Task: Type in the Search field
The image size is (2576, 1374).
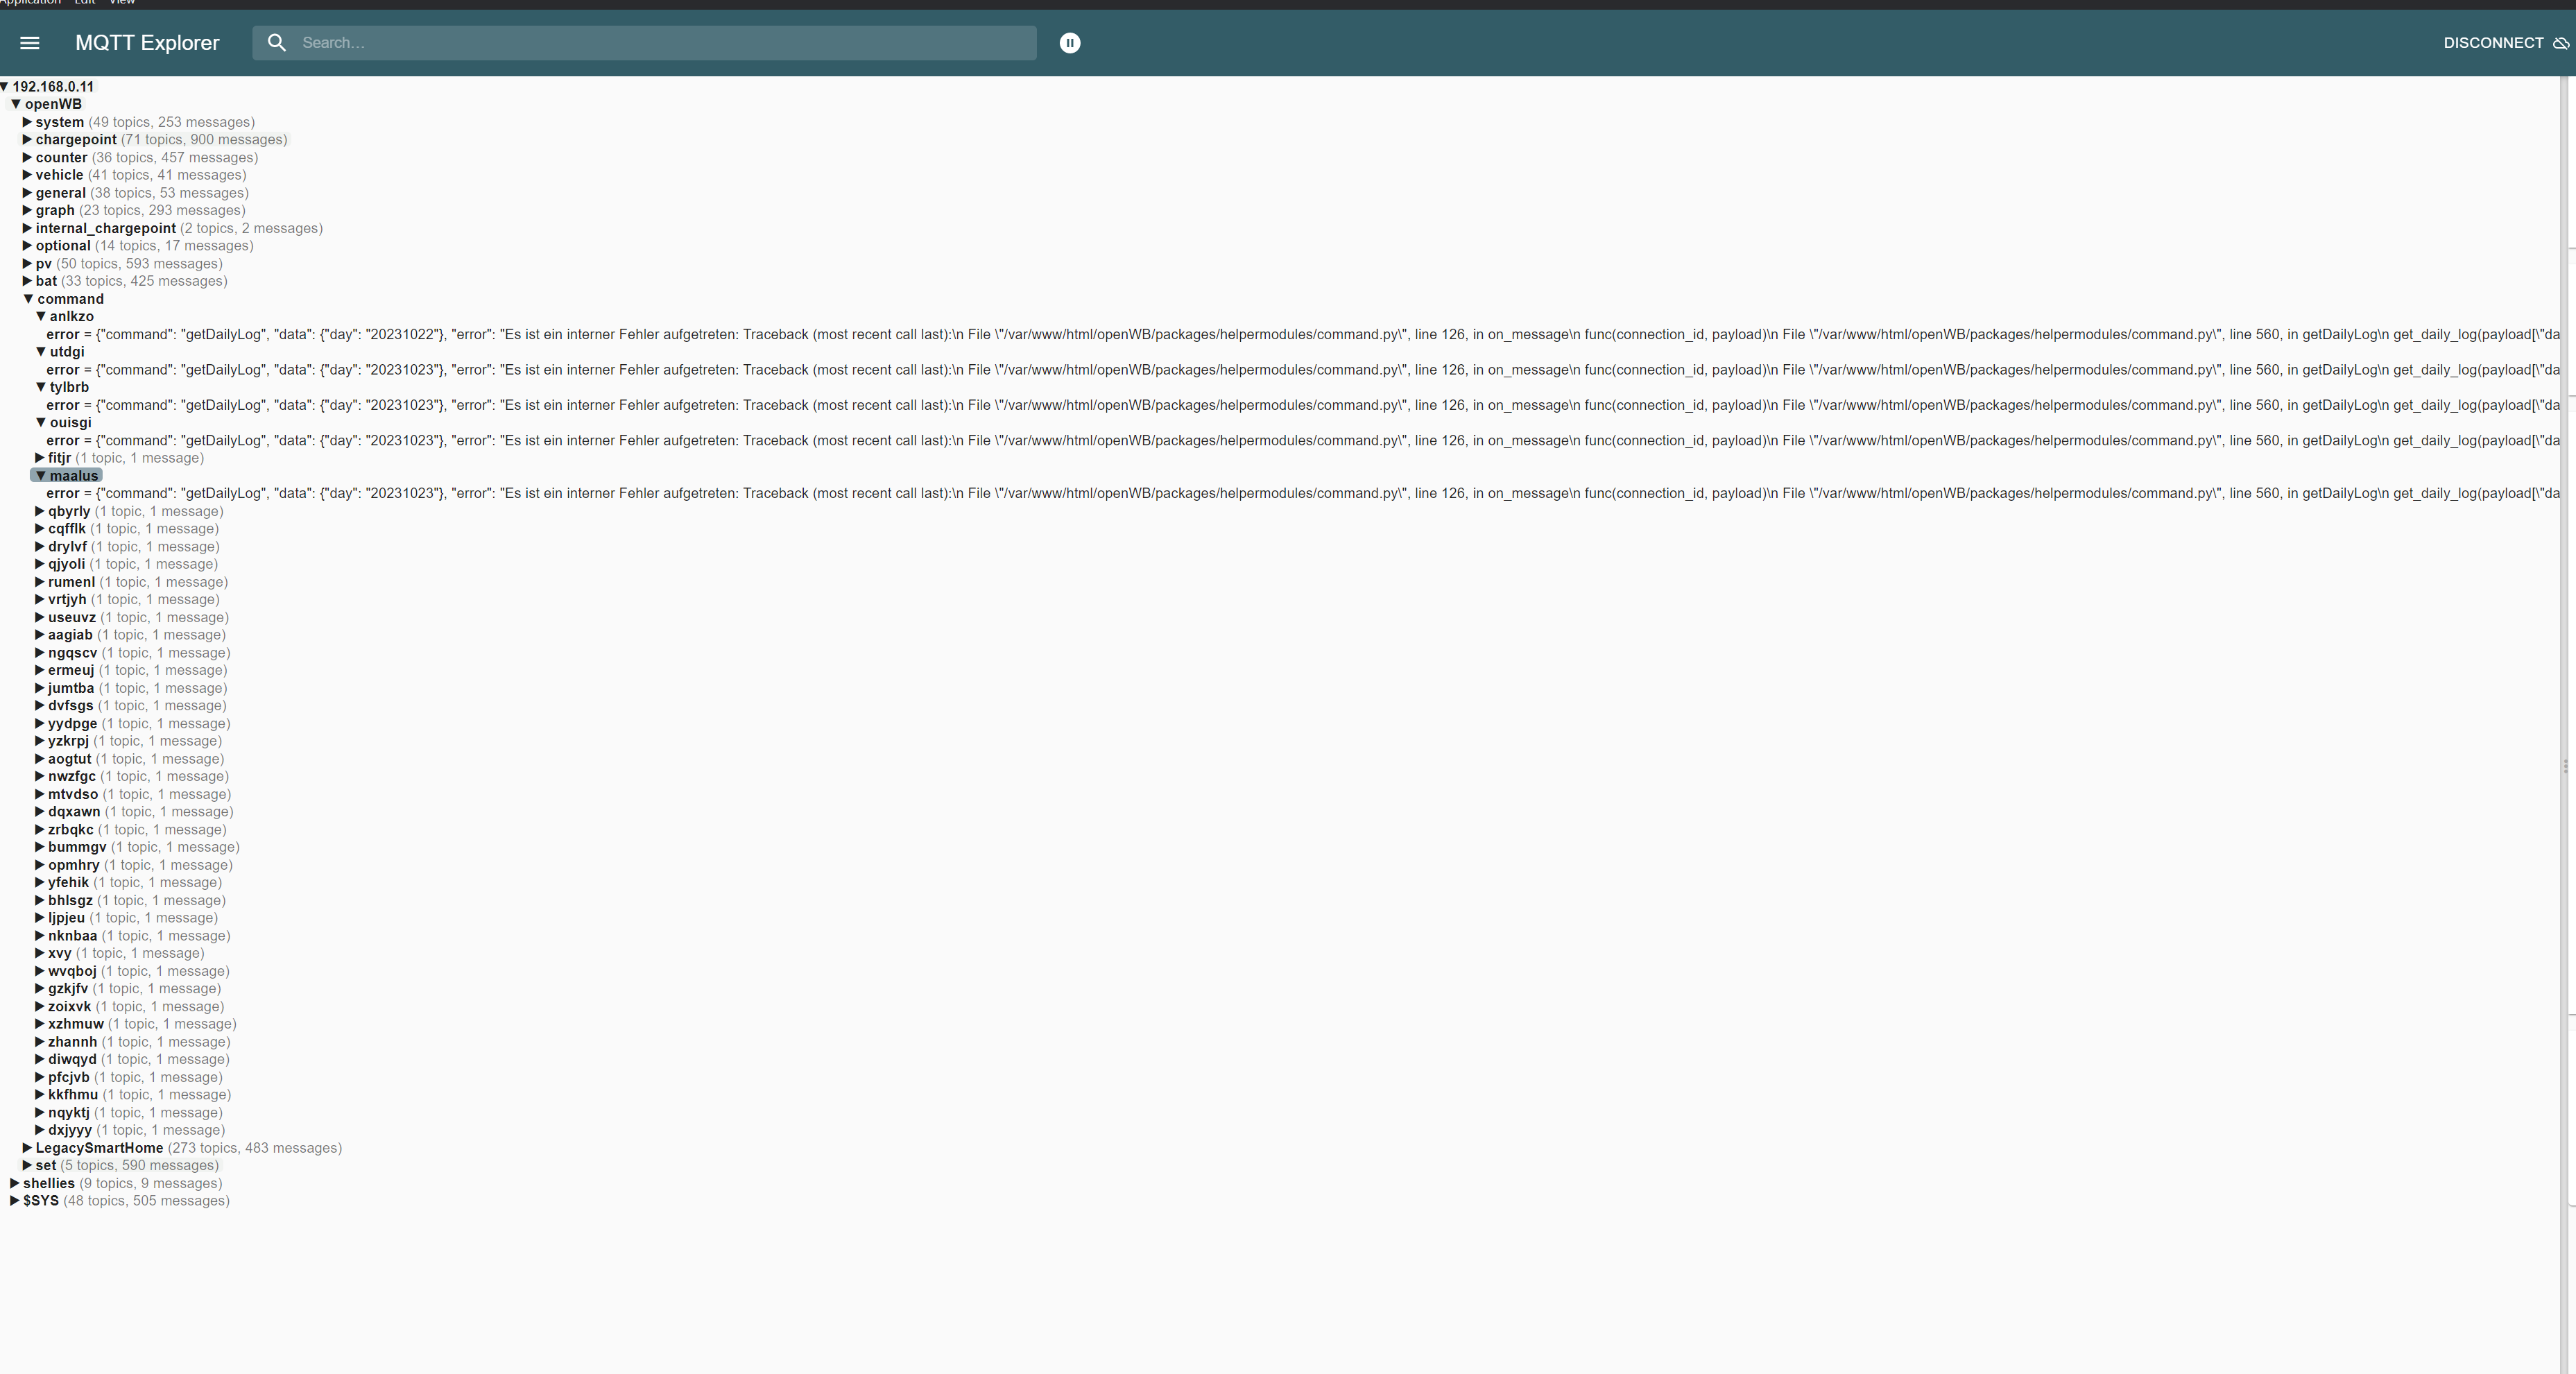Action: click(660, 43)
